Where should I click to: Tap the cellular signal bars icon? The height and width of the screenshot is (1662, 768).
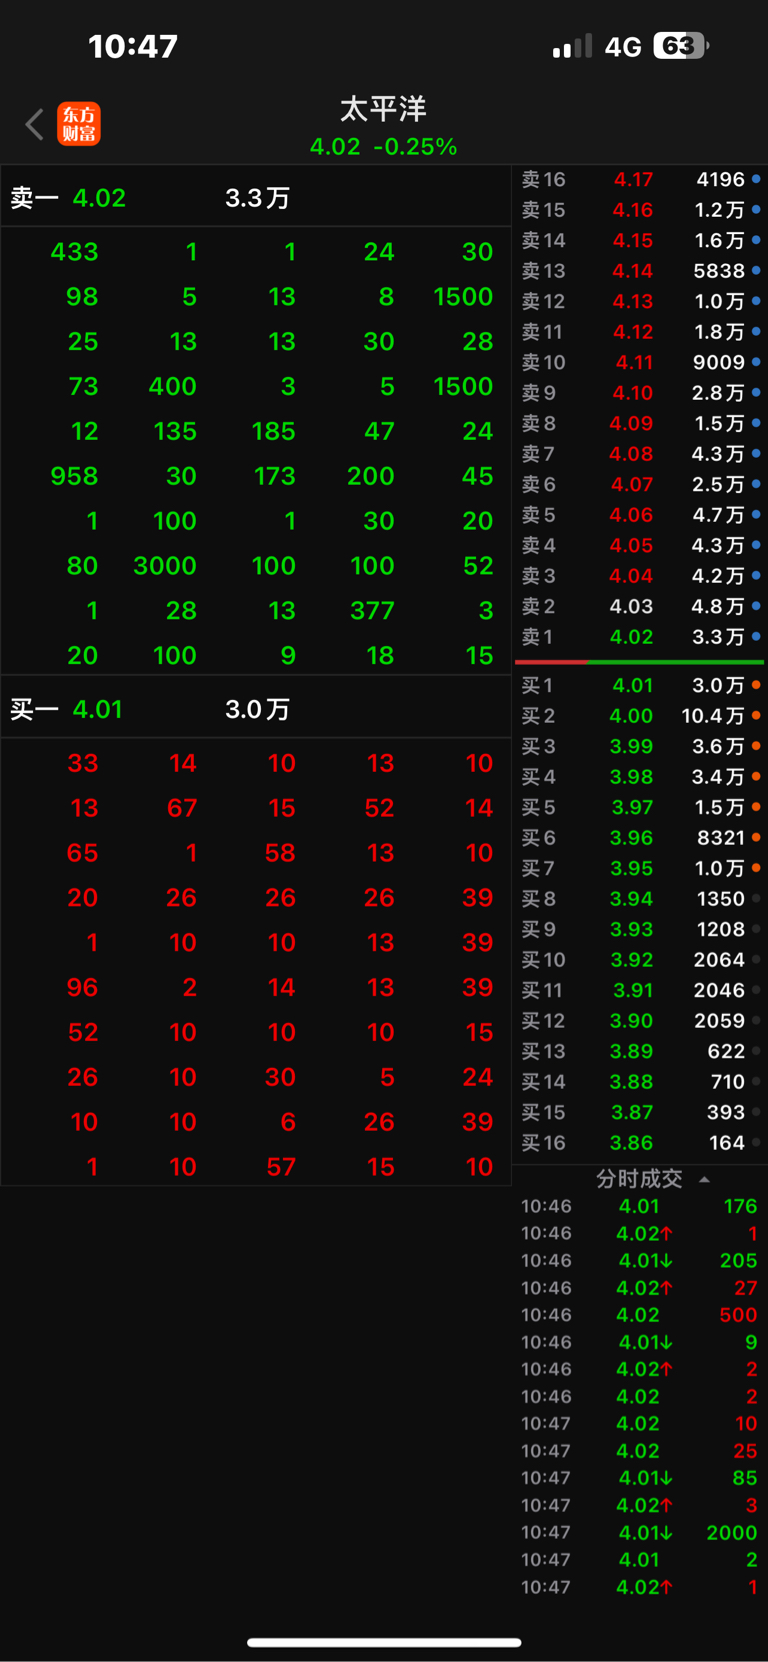point(572,47)
